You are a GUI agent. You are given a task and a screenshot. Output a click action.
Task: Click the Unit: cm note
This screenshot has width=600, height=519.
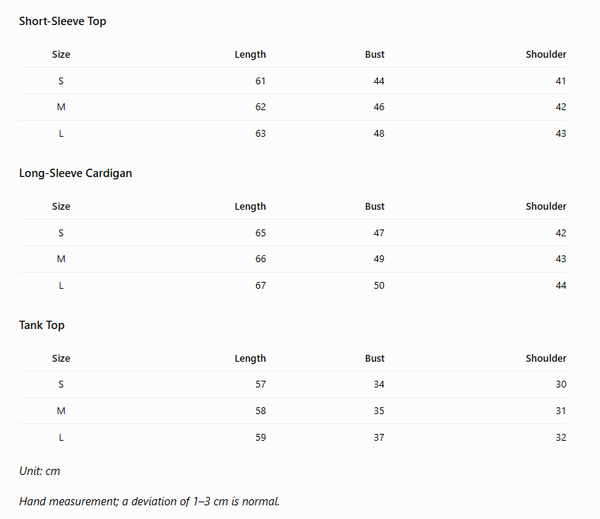(40, 471)
